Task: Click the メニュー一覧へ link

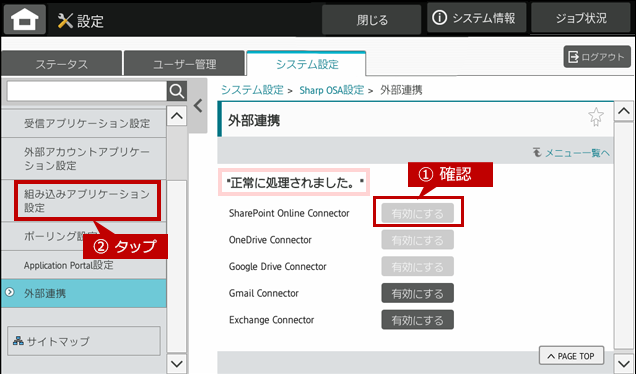Action: coord(571,153)
